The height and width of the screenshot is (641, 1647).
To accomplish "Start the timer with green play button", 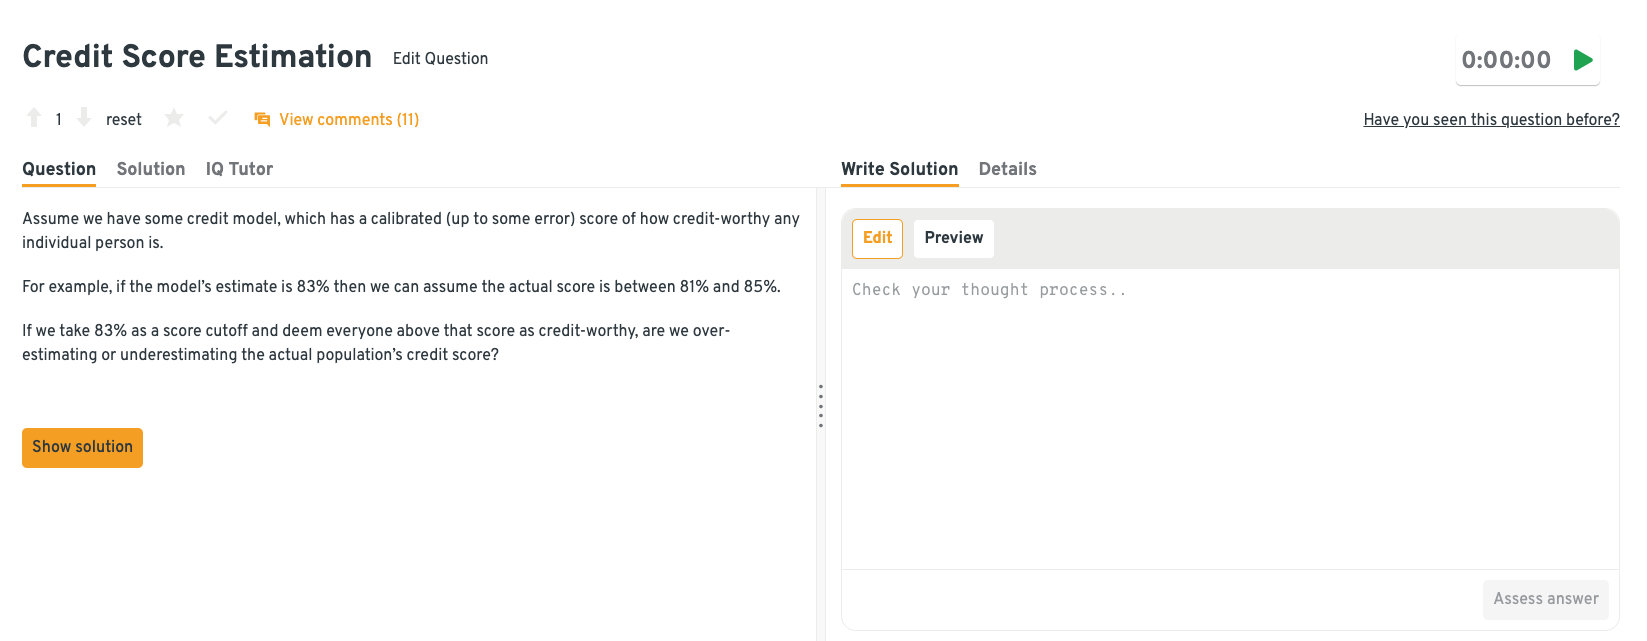I will pyautogui.click(x=1582, y=60).
